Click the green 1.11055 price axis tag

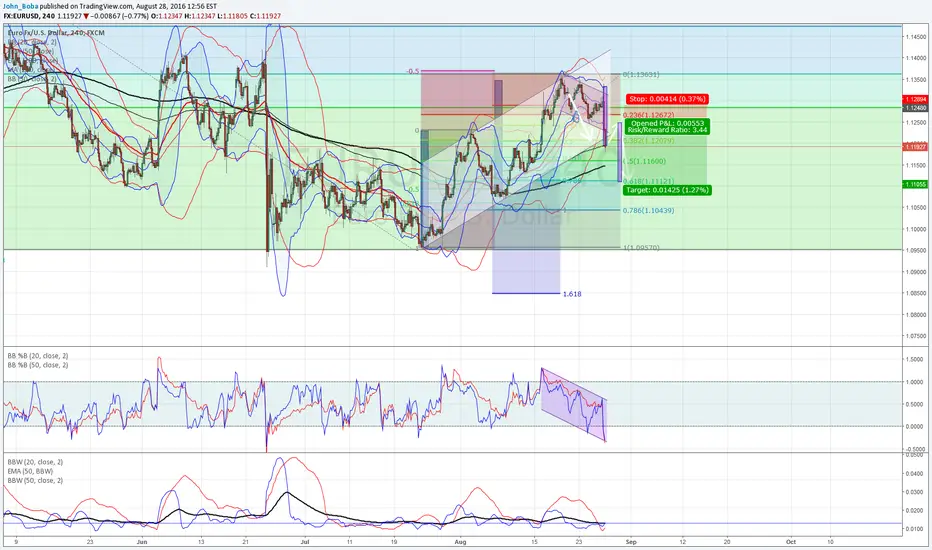click(x=916, y=184)
